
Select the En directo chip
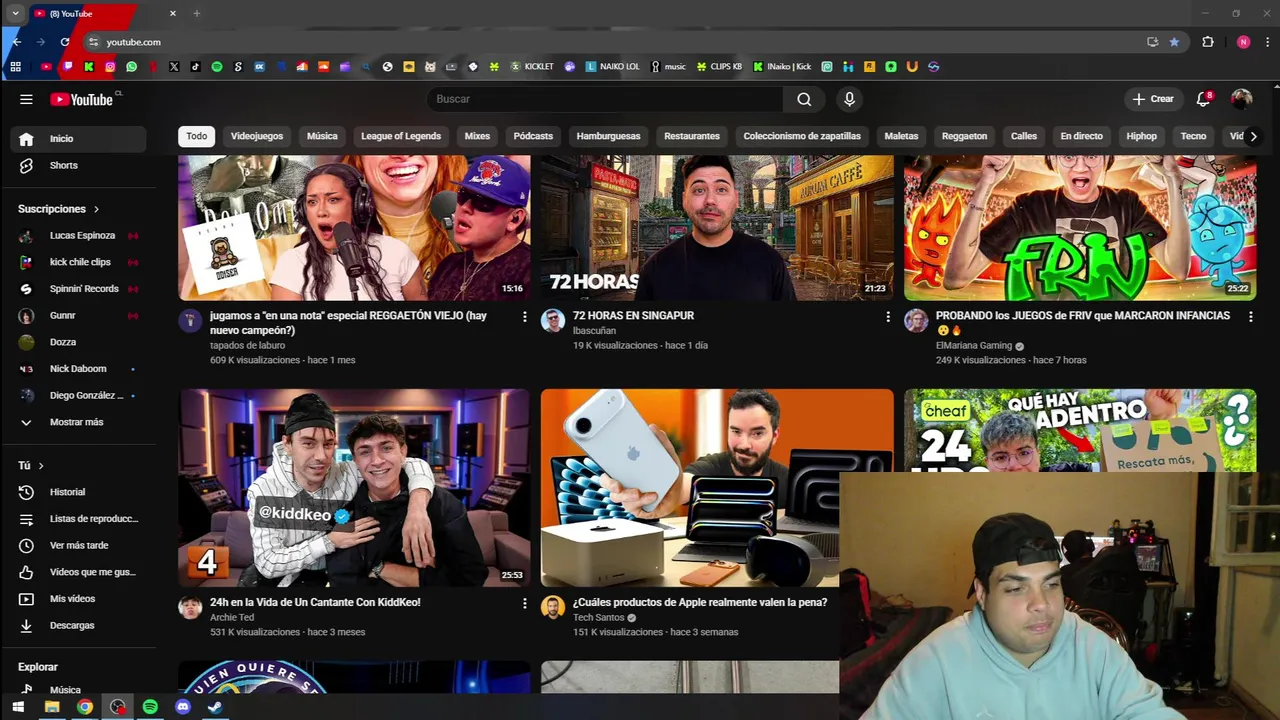point(1081,136)
